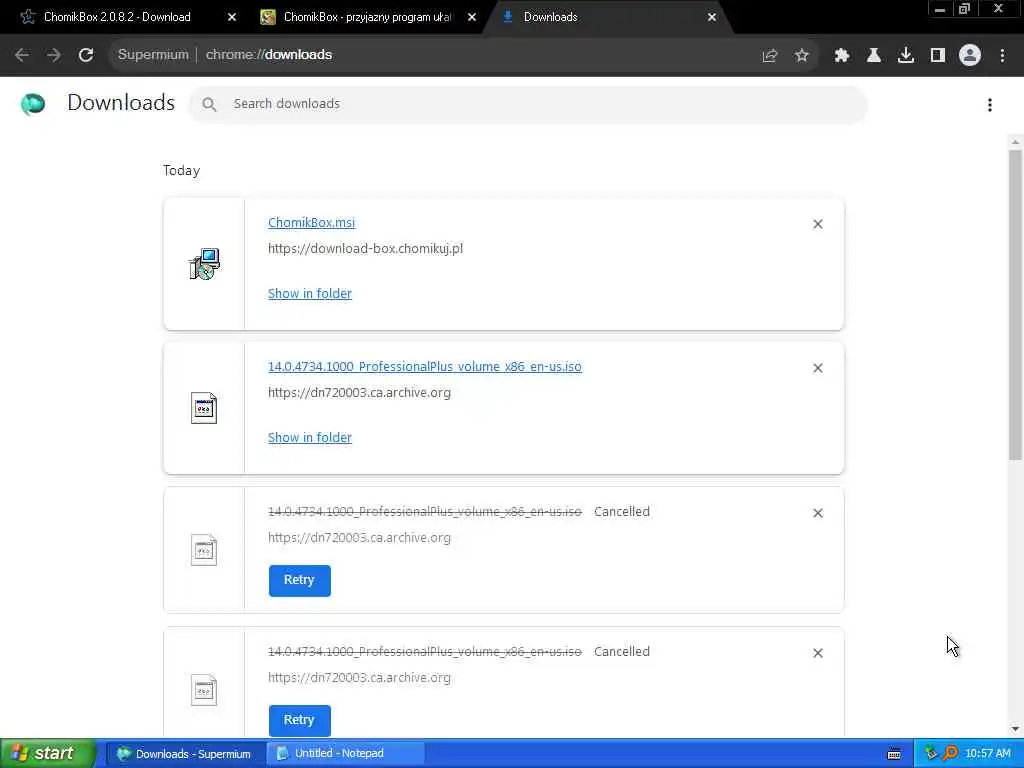The height and width of the screenshot is (768, 1024).
Task: Show the completed ISO download in folder
Action: 310,438
